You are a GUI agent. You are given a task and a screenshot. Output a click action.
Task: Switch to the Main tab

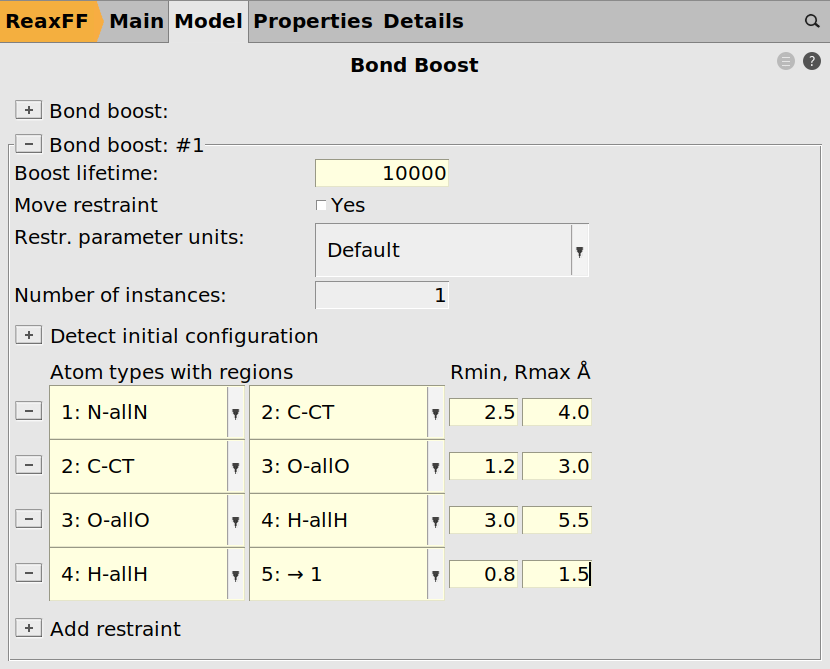click(136, 21)
